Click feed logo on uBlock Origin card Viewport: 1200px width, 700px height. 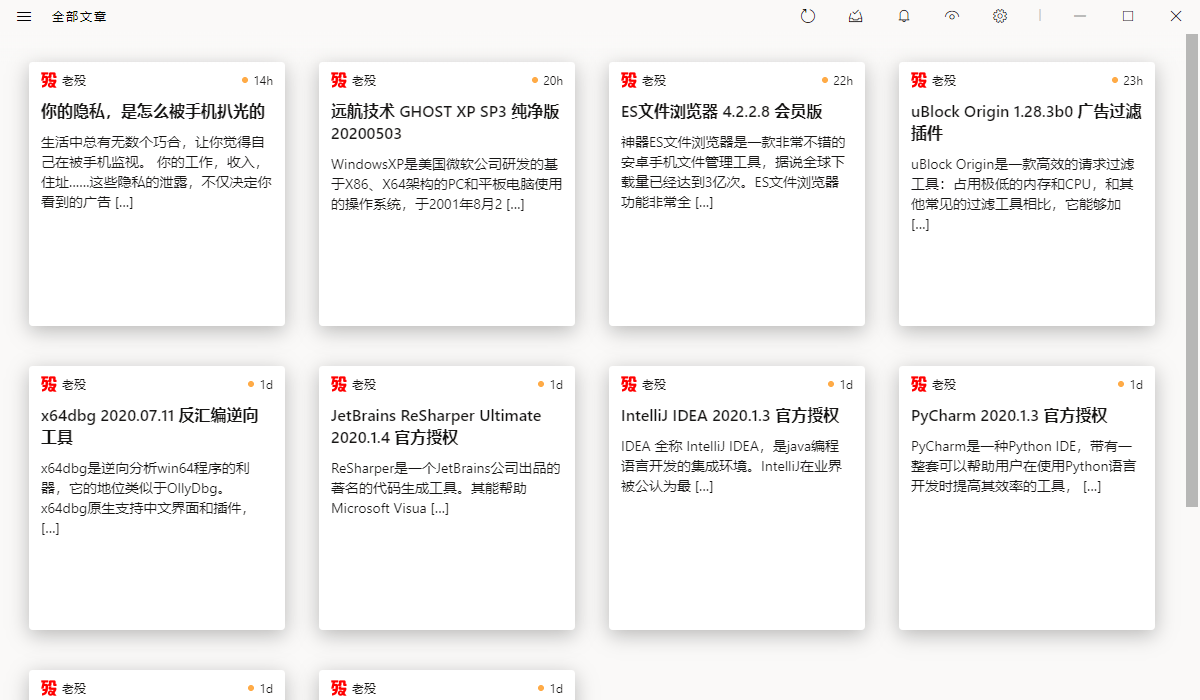[919, 80]
